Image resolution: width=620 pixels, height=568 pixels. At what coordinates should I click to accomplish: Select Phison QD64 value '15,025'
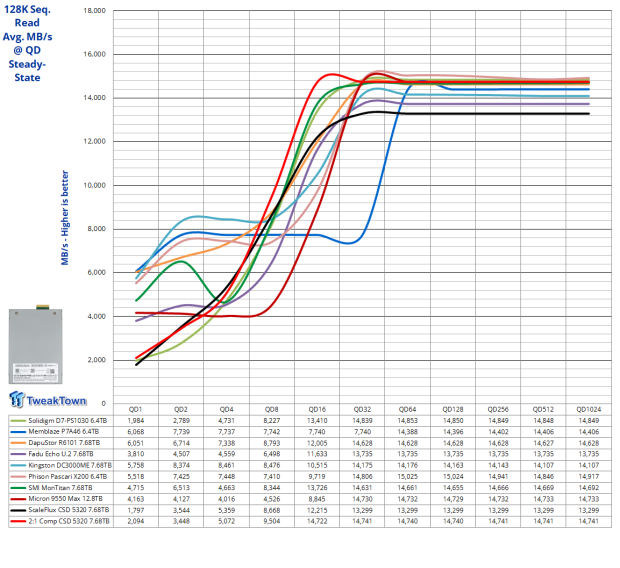point(407,477)
